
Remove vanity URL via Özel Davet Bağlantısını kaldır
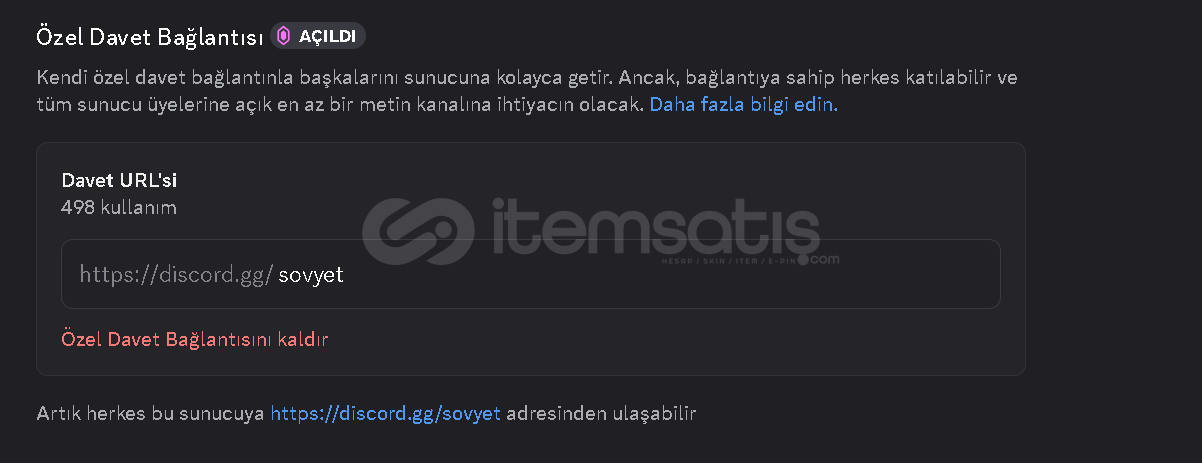pyautogui.click(x=195, y=339)
